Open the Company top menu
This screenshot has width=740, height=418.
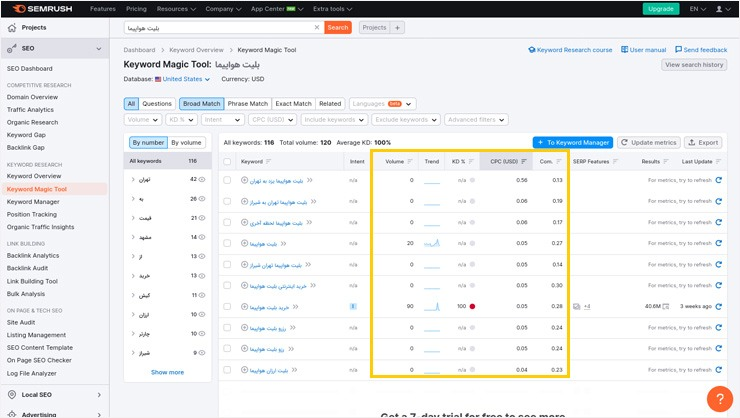coord(223,9)
